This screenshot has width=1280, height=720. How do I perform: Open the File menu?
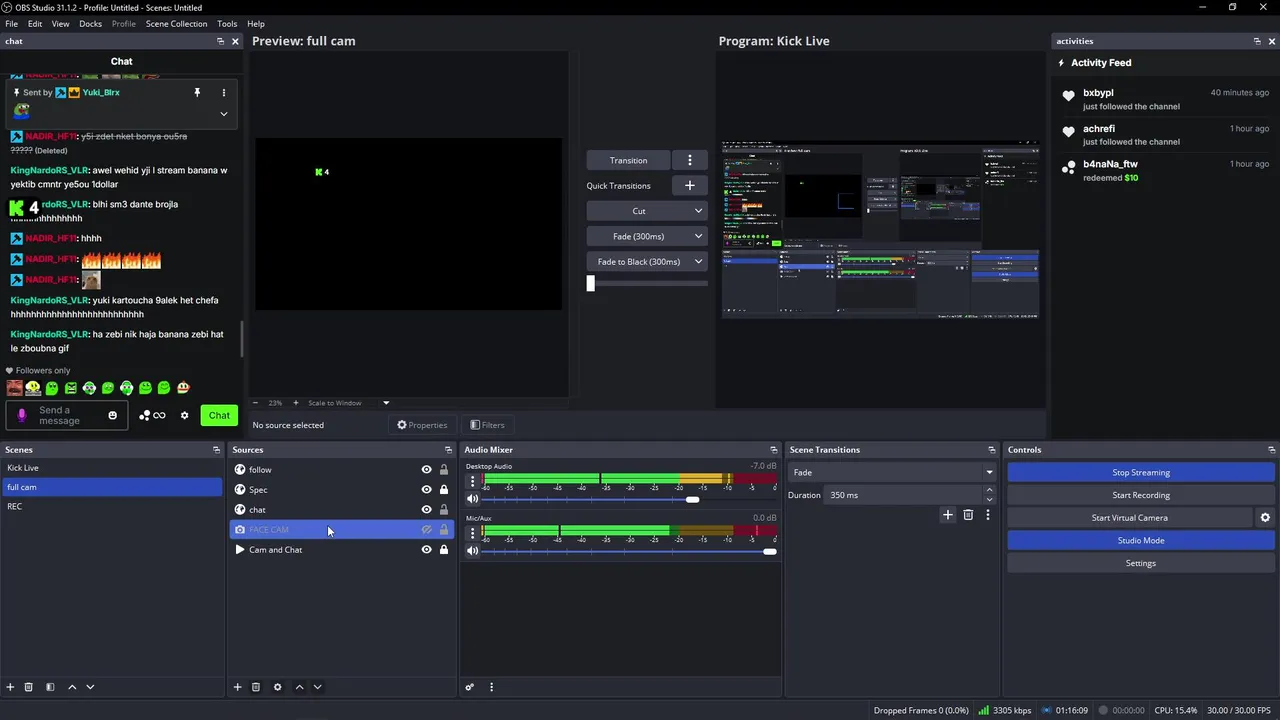click(x=12, y=24)
